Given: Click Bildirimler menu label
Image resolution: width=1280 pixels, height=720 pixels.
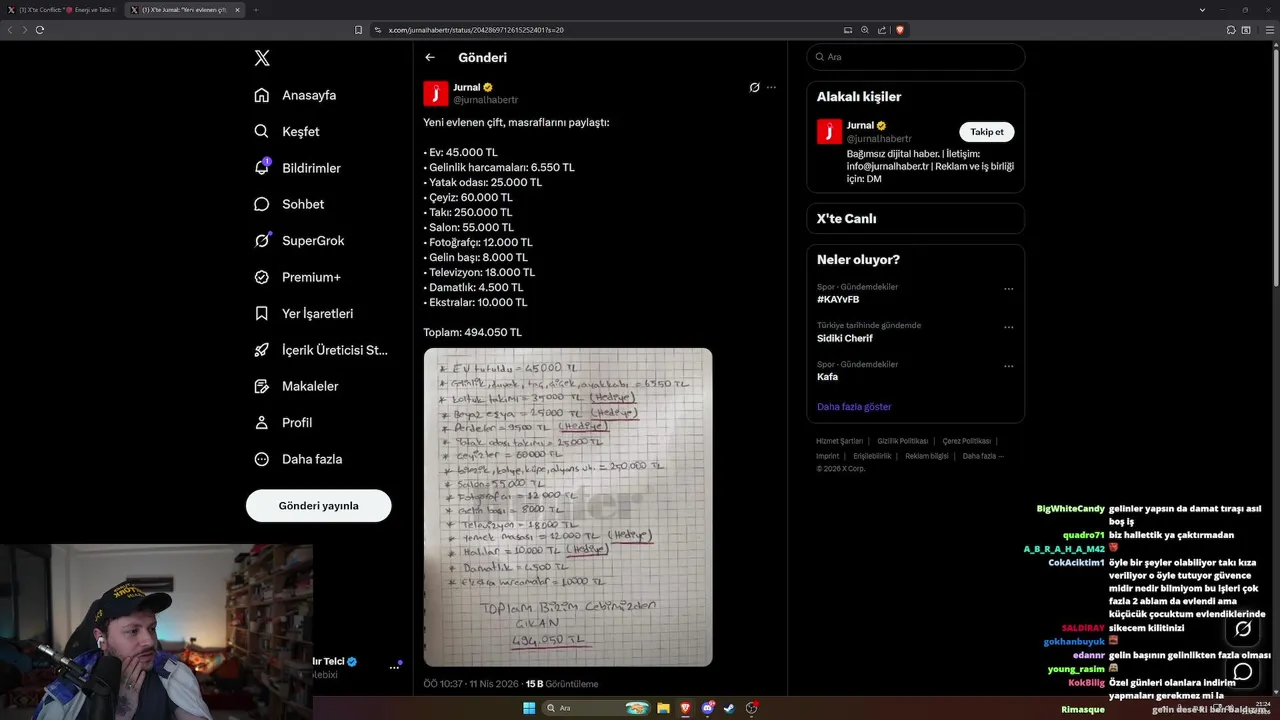Looking at the screenshot, I should [311, 168].
